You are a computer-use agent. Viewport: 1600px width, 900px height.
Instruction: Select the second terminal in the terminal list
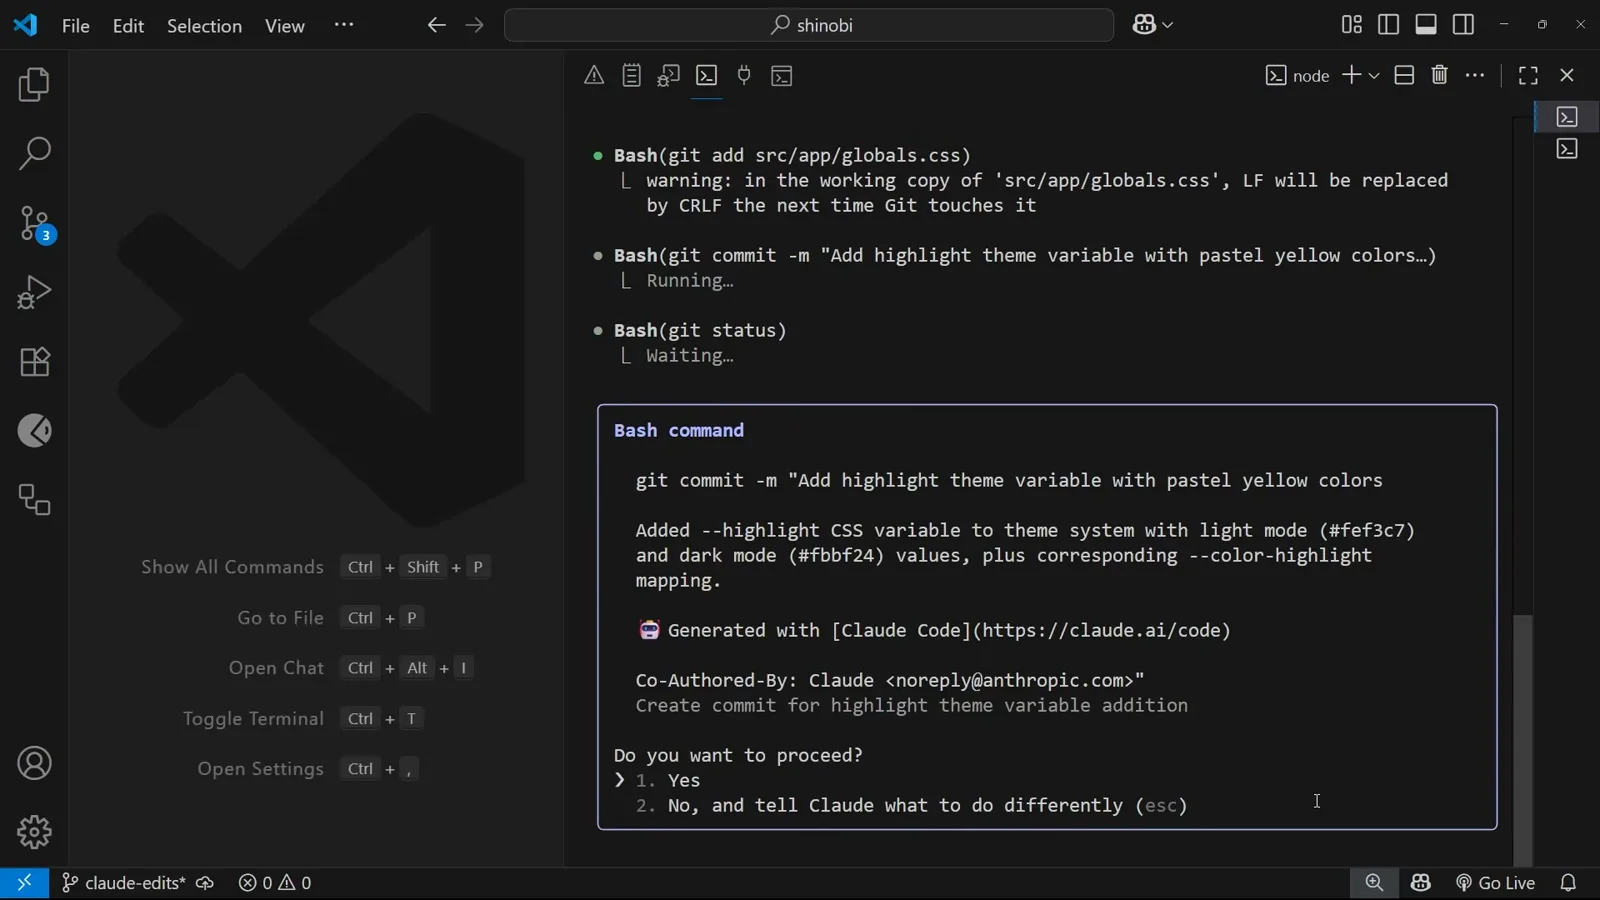1567,149
